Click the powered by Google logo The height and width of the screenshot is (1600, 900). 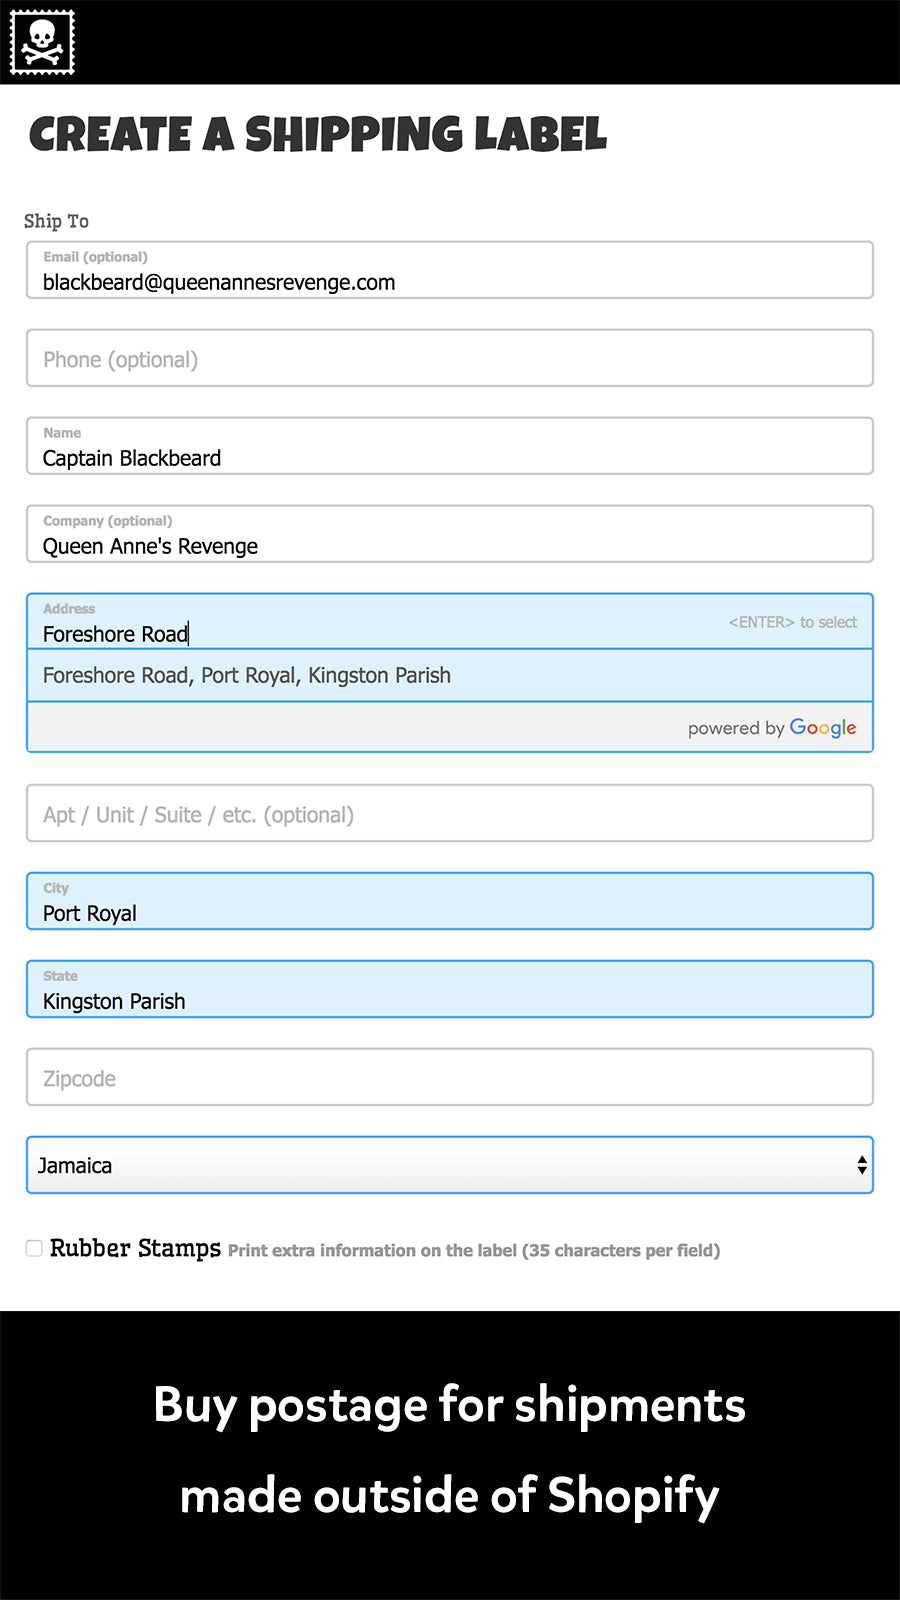coord(772,728)
